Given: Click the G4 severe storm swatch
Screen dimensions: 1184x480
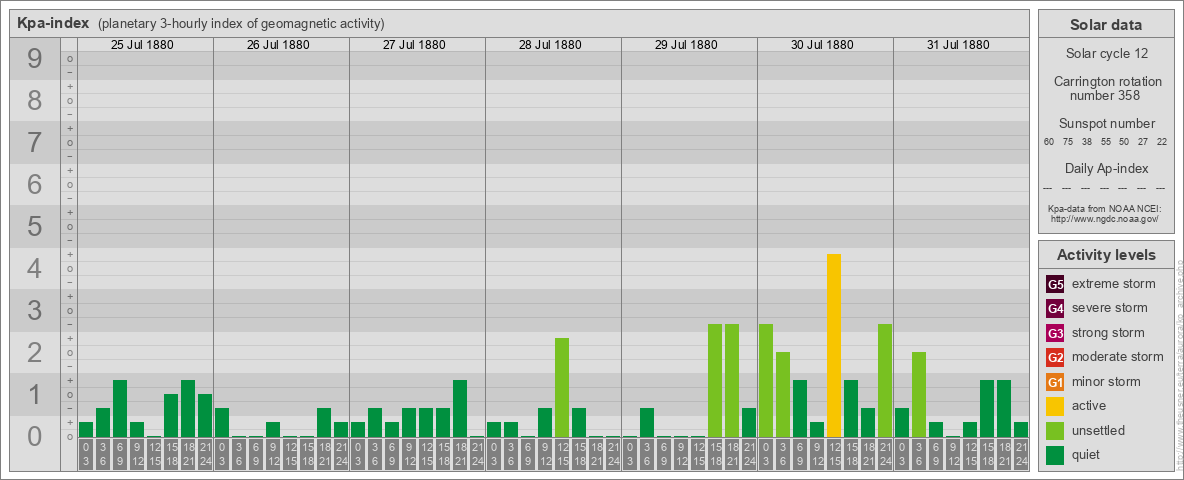Looking at the screenshot, I should pos(1056,309).
